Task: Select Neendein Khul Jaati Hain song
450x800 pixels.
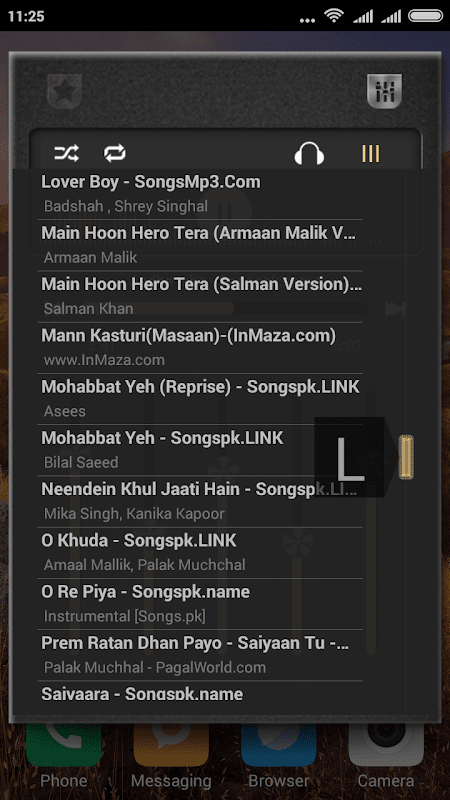Action: (x=200, y=502)
